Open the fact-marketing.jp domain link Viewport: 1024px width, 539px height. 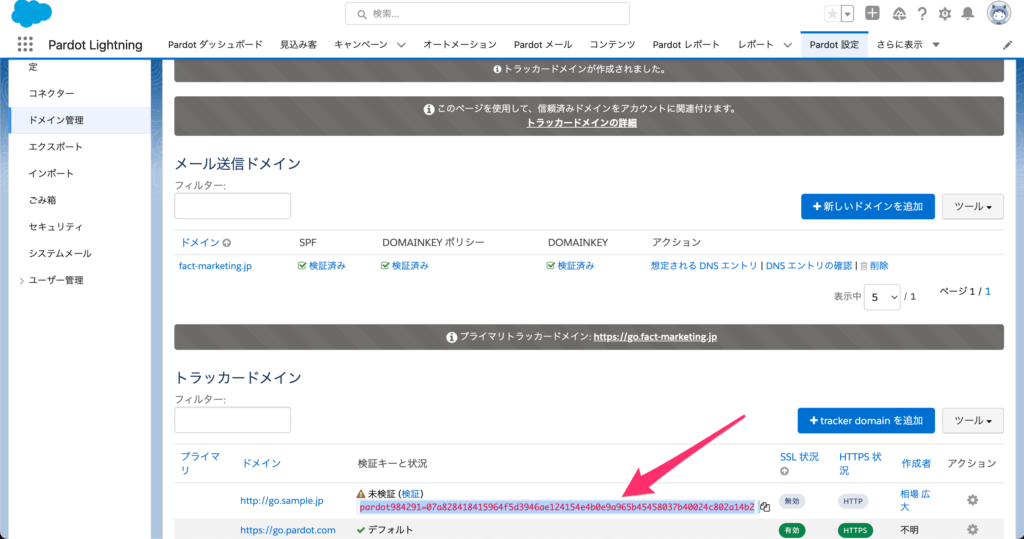(x=215, y=266)
